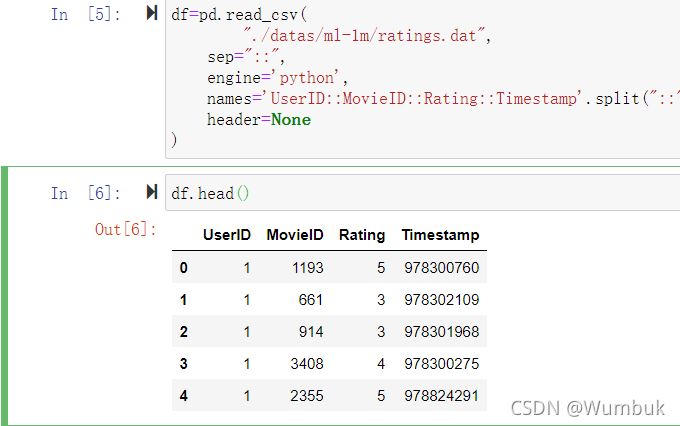Select the MovieID column header
The height and width of the screenshot is (426, 680).
tap(295, 235)
